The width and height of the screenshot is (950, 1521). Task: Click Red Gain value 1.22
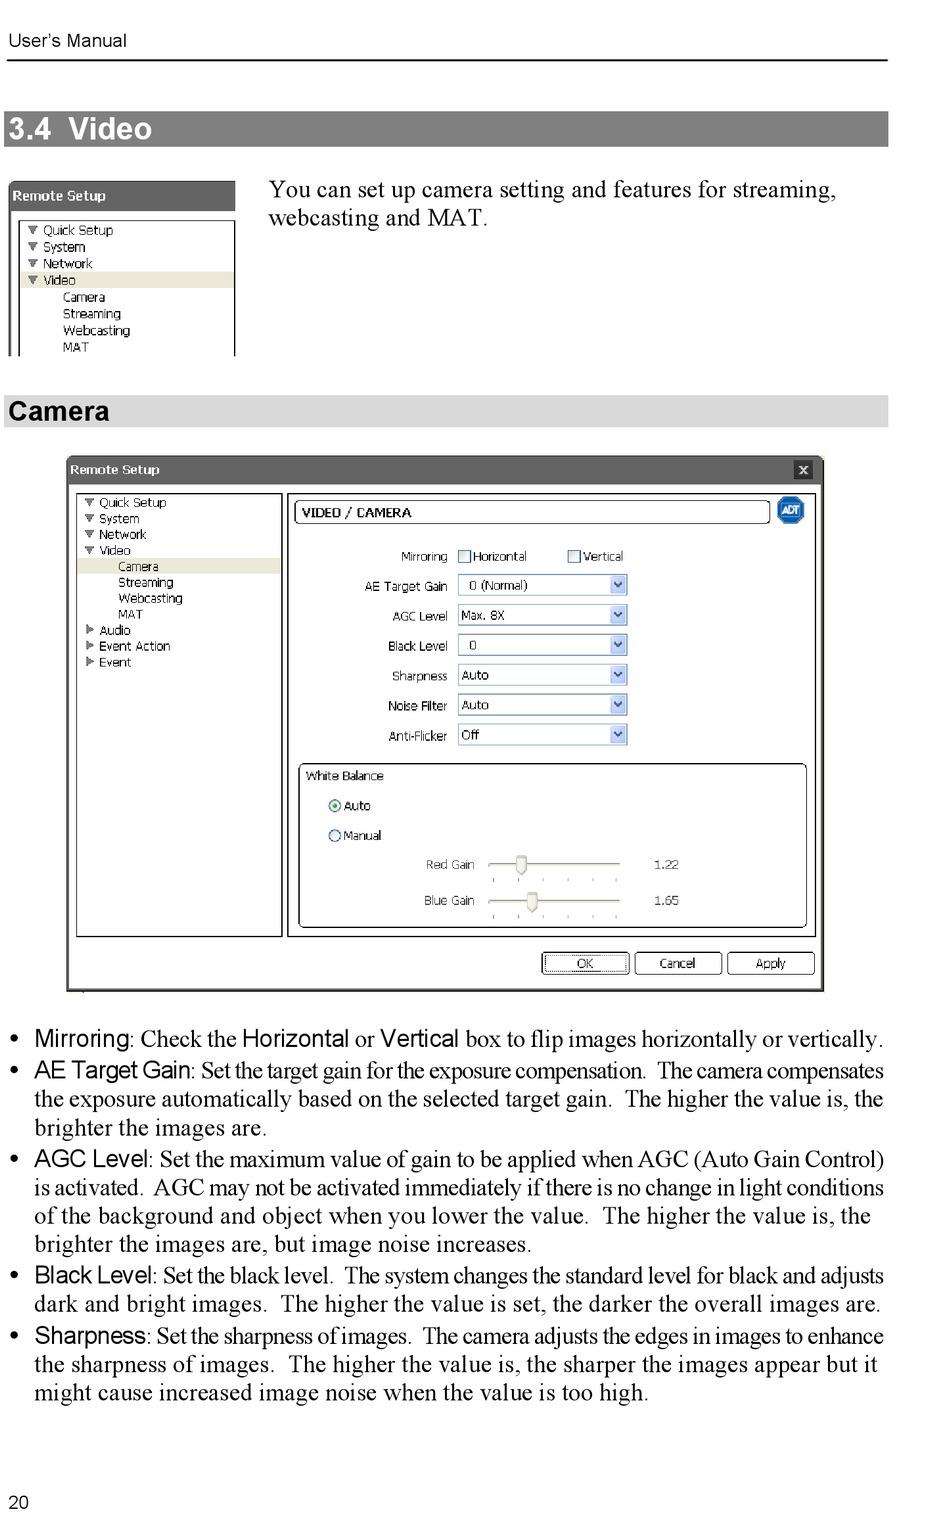(666, 864)
